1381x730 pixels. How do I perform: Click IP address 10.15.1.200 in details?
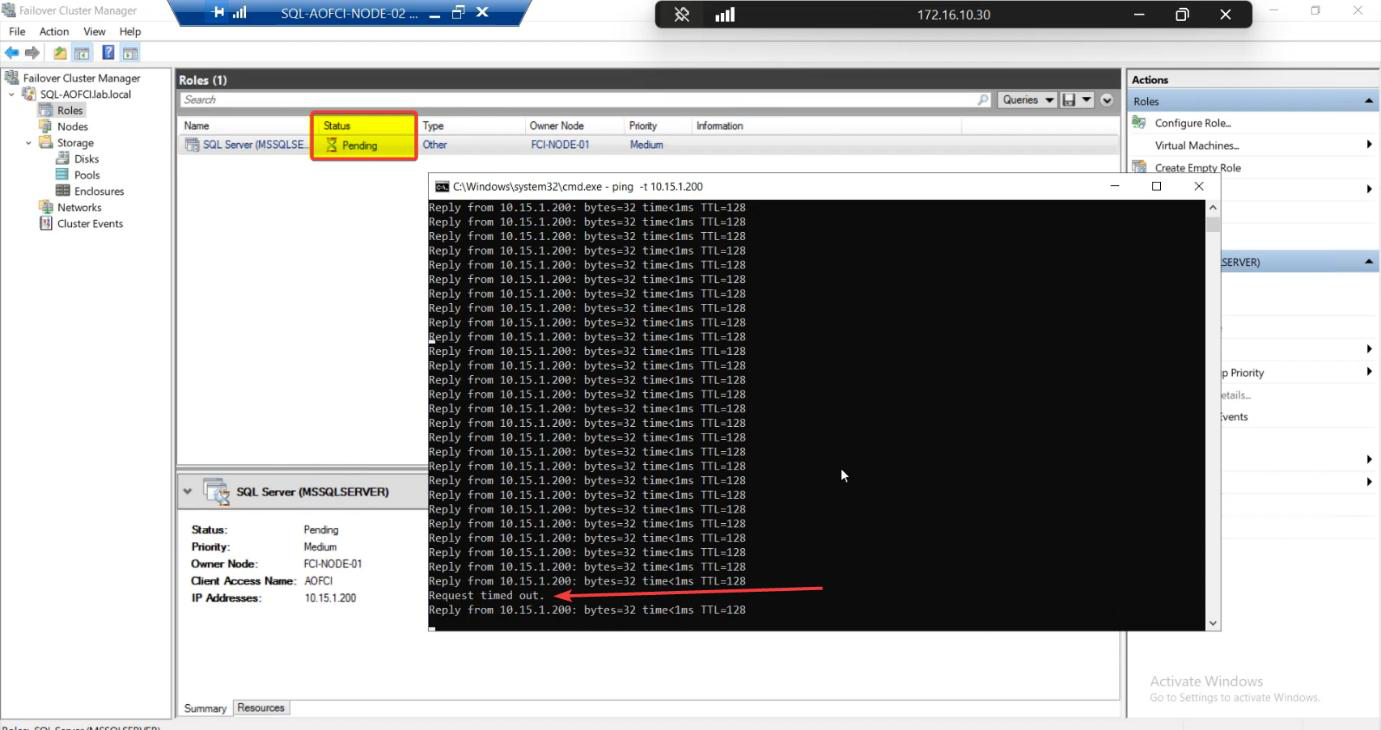click(330, 598)
